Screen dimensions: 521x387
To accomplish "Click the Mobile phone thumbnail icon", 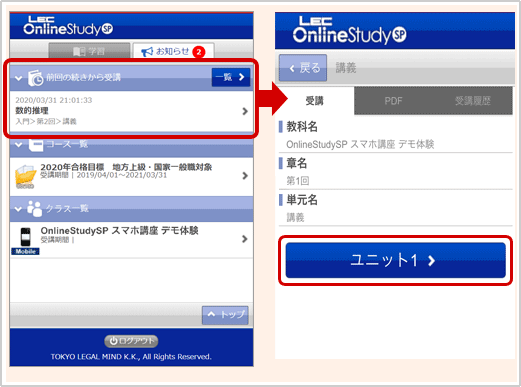I will (25, 241).
